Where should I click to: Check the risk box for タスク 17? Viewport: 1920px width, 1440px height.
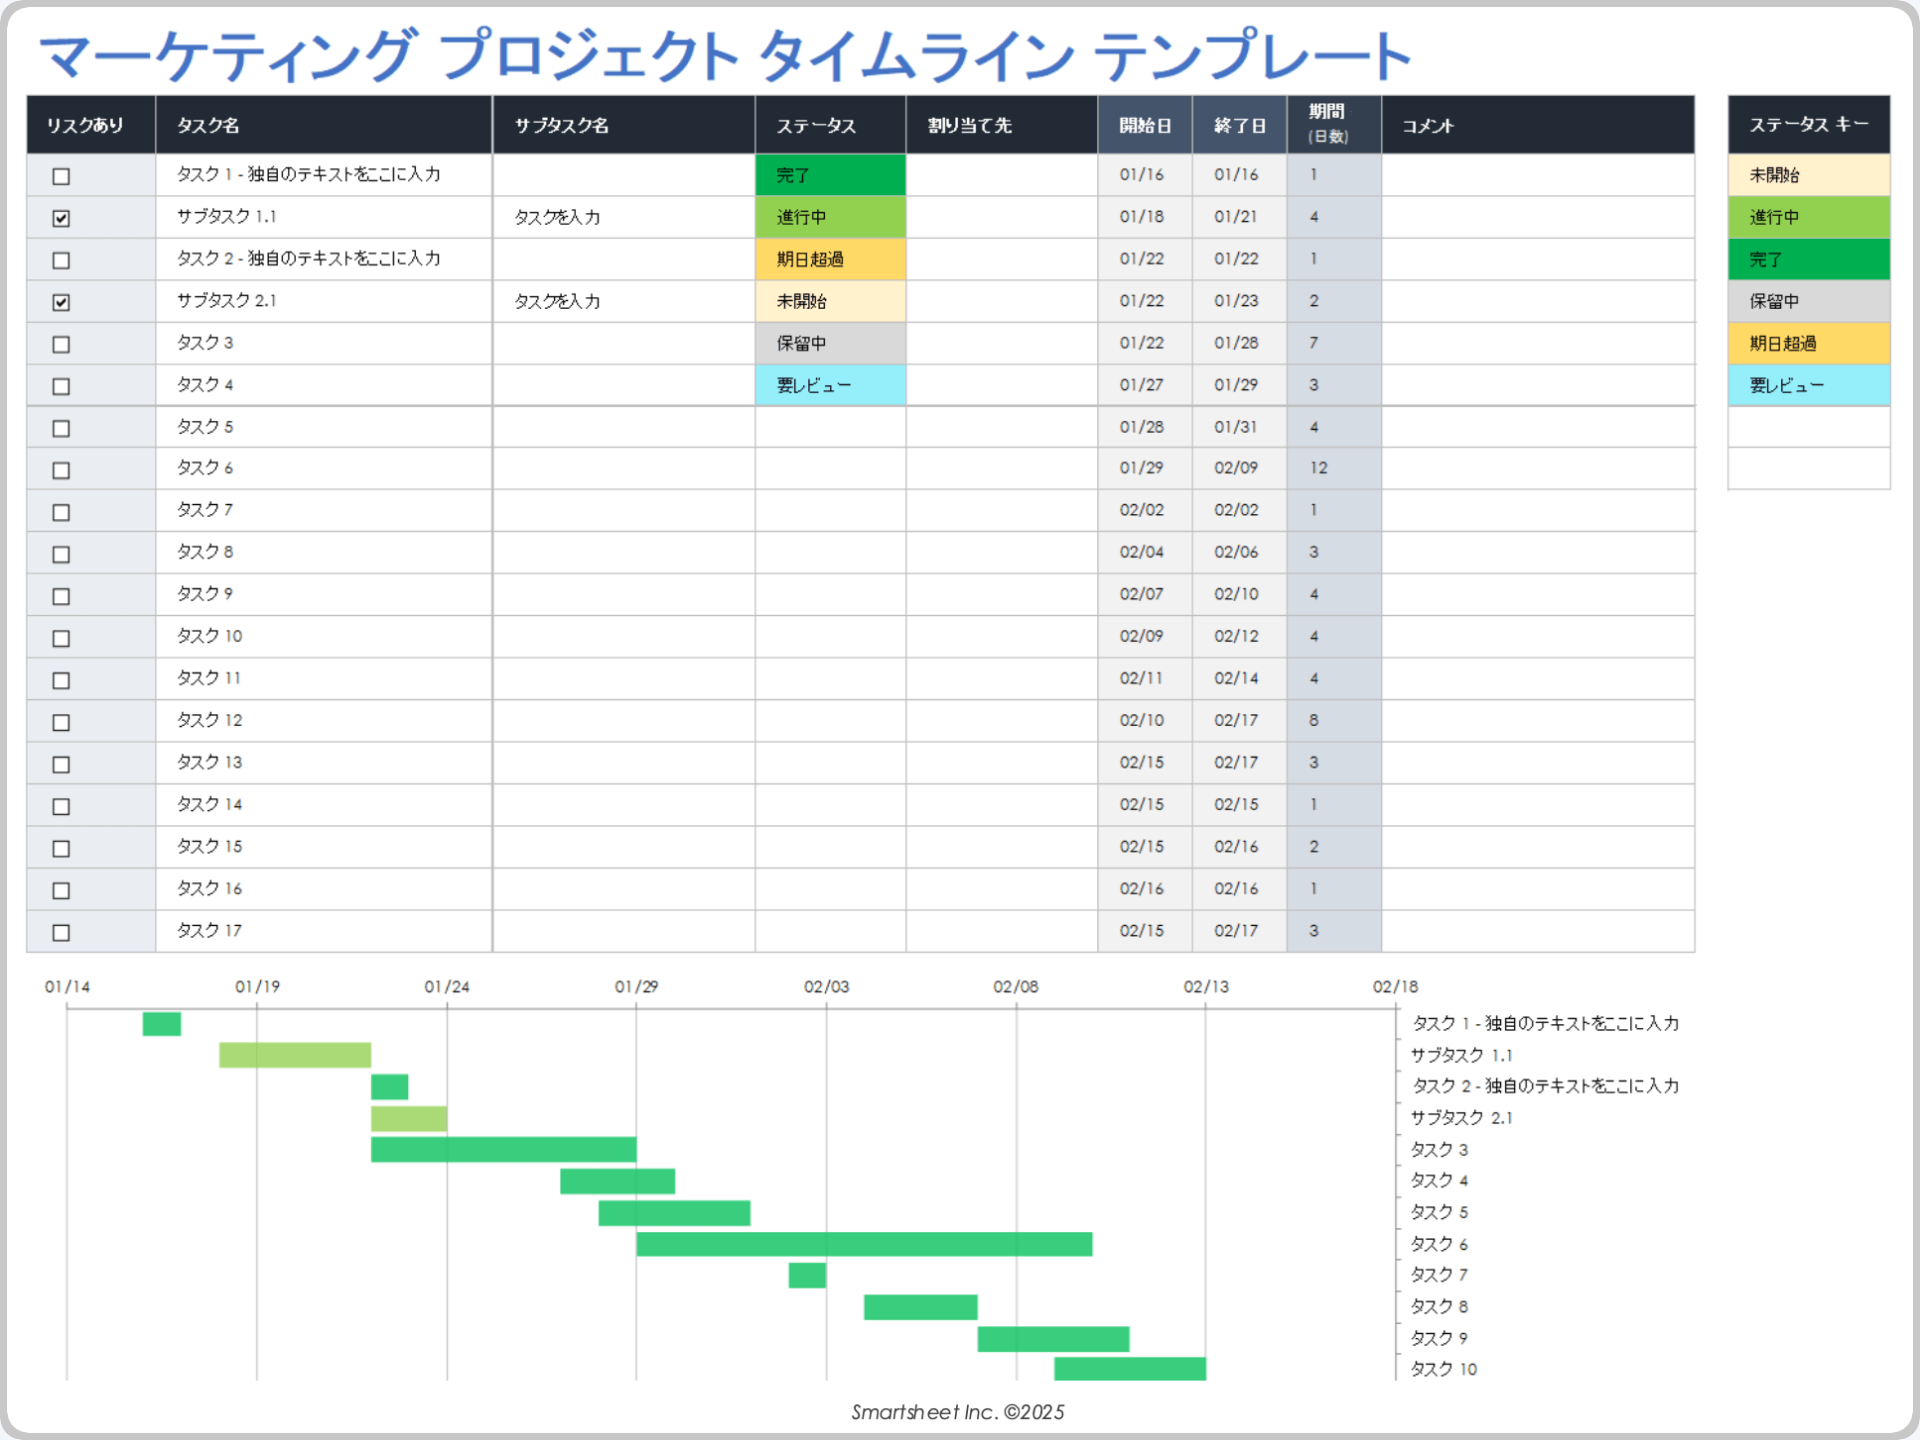pyautogui.click(x=61, y=932)
